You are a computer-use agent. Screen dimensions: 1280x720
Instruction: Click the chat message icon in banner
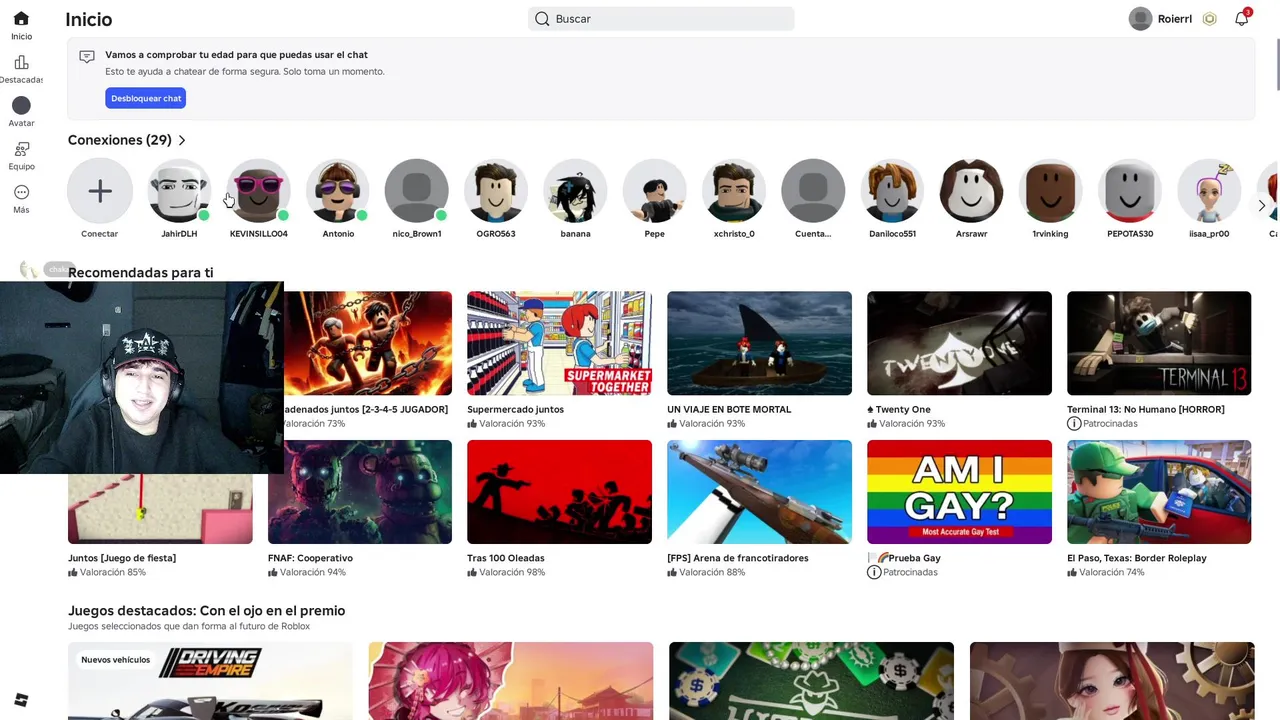87,57
